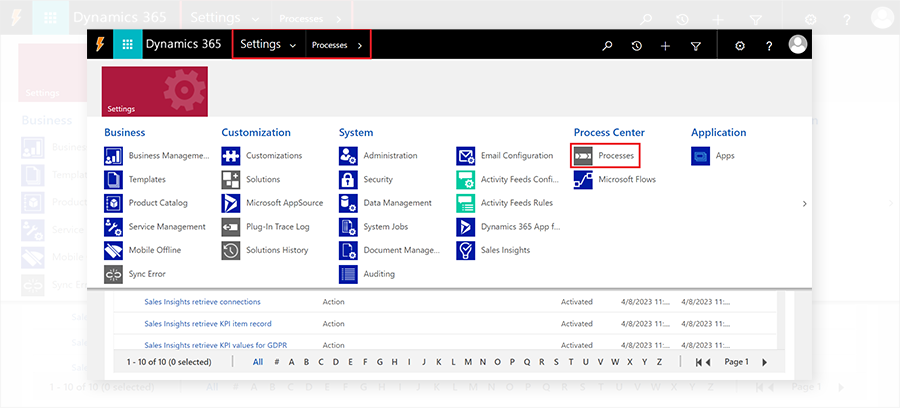Open Document Management menu entry
This screenshot has height=408, width=900.
[x=402, y=250]
